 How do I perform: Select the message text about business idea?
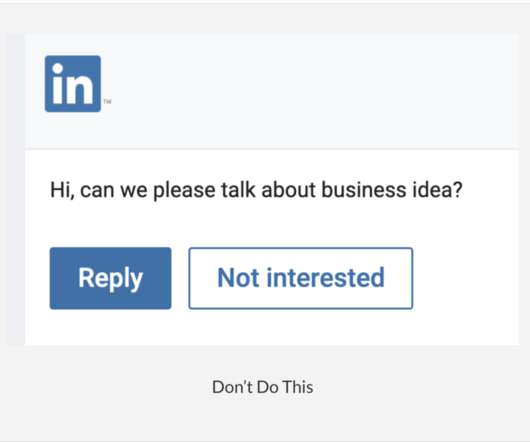256,190
